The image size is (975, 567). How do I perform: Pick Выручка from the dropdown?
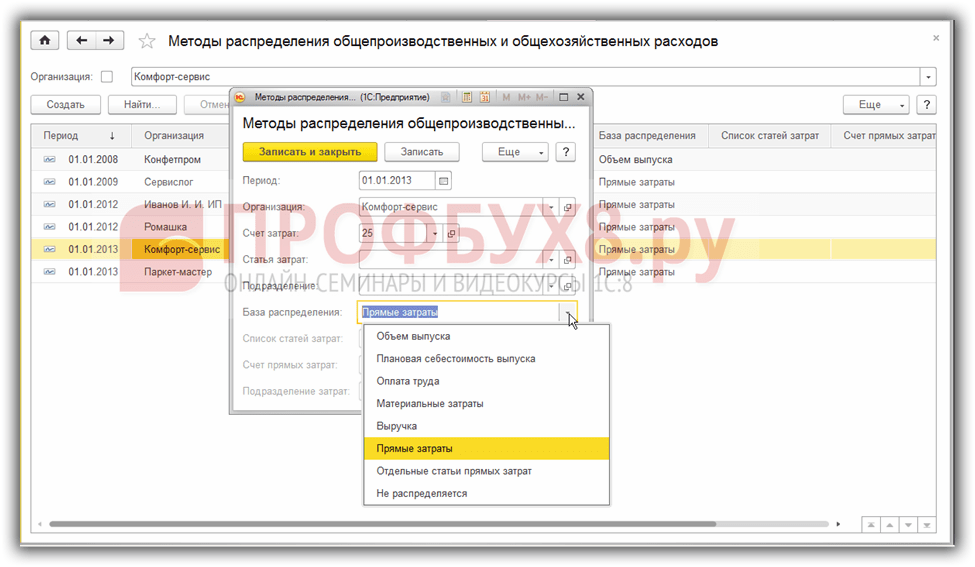pyautogui.click(x=486, y=426)
